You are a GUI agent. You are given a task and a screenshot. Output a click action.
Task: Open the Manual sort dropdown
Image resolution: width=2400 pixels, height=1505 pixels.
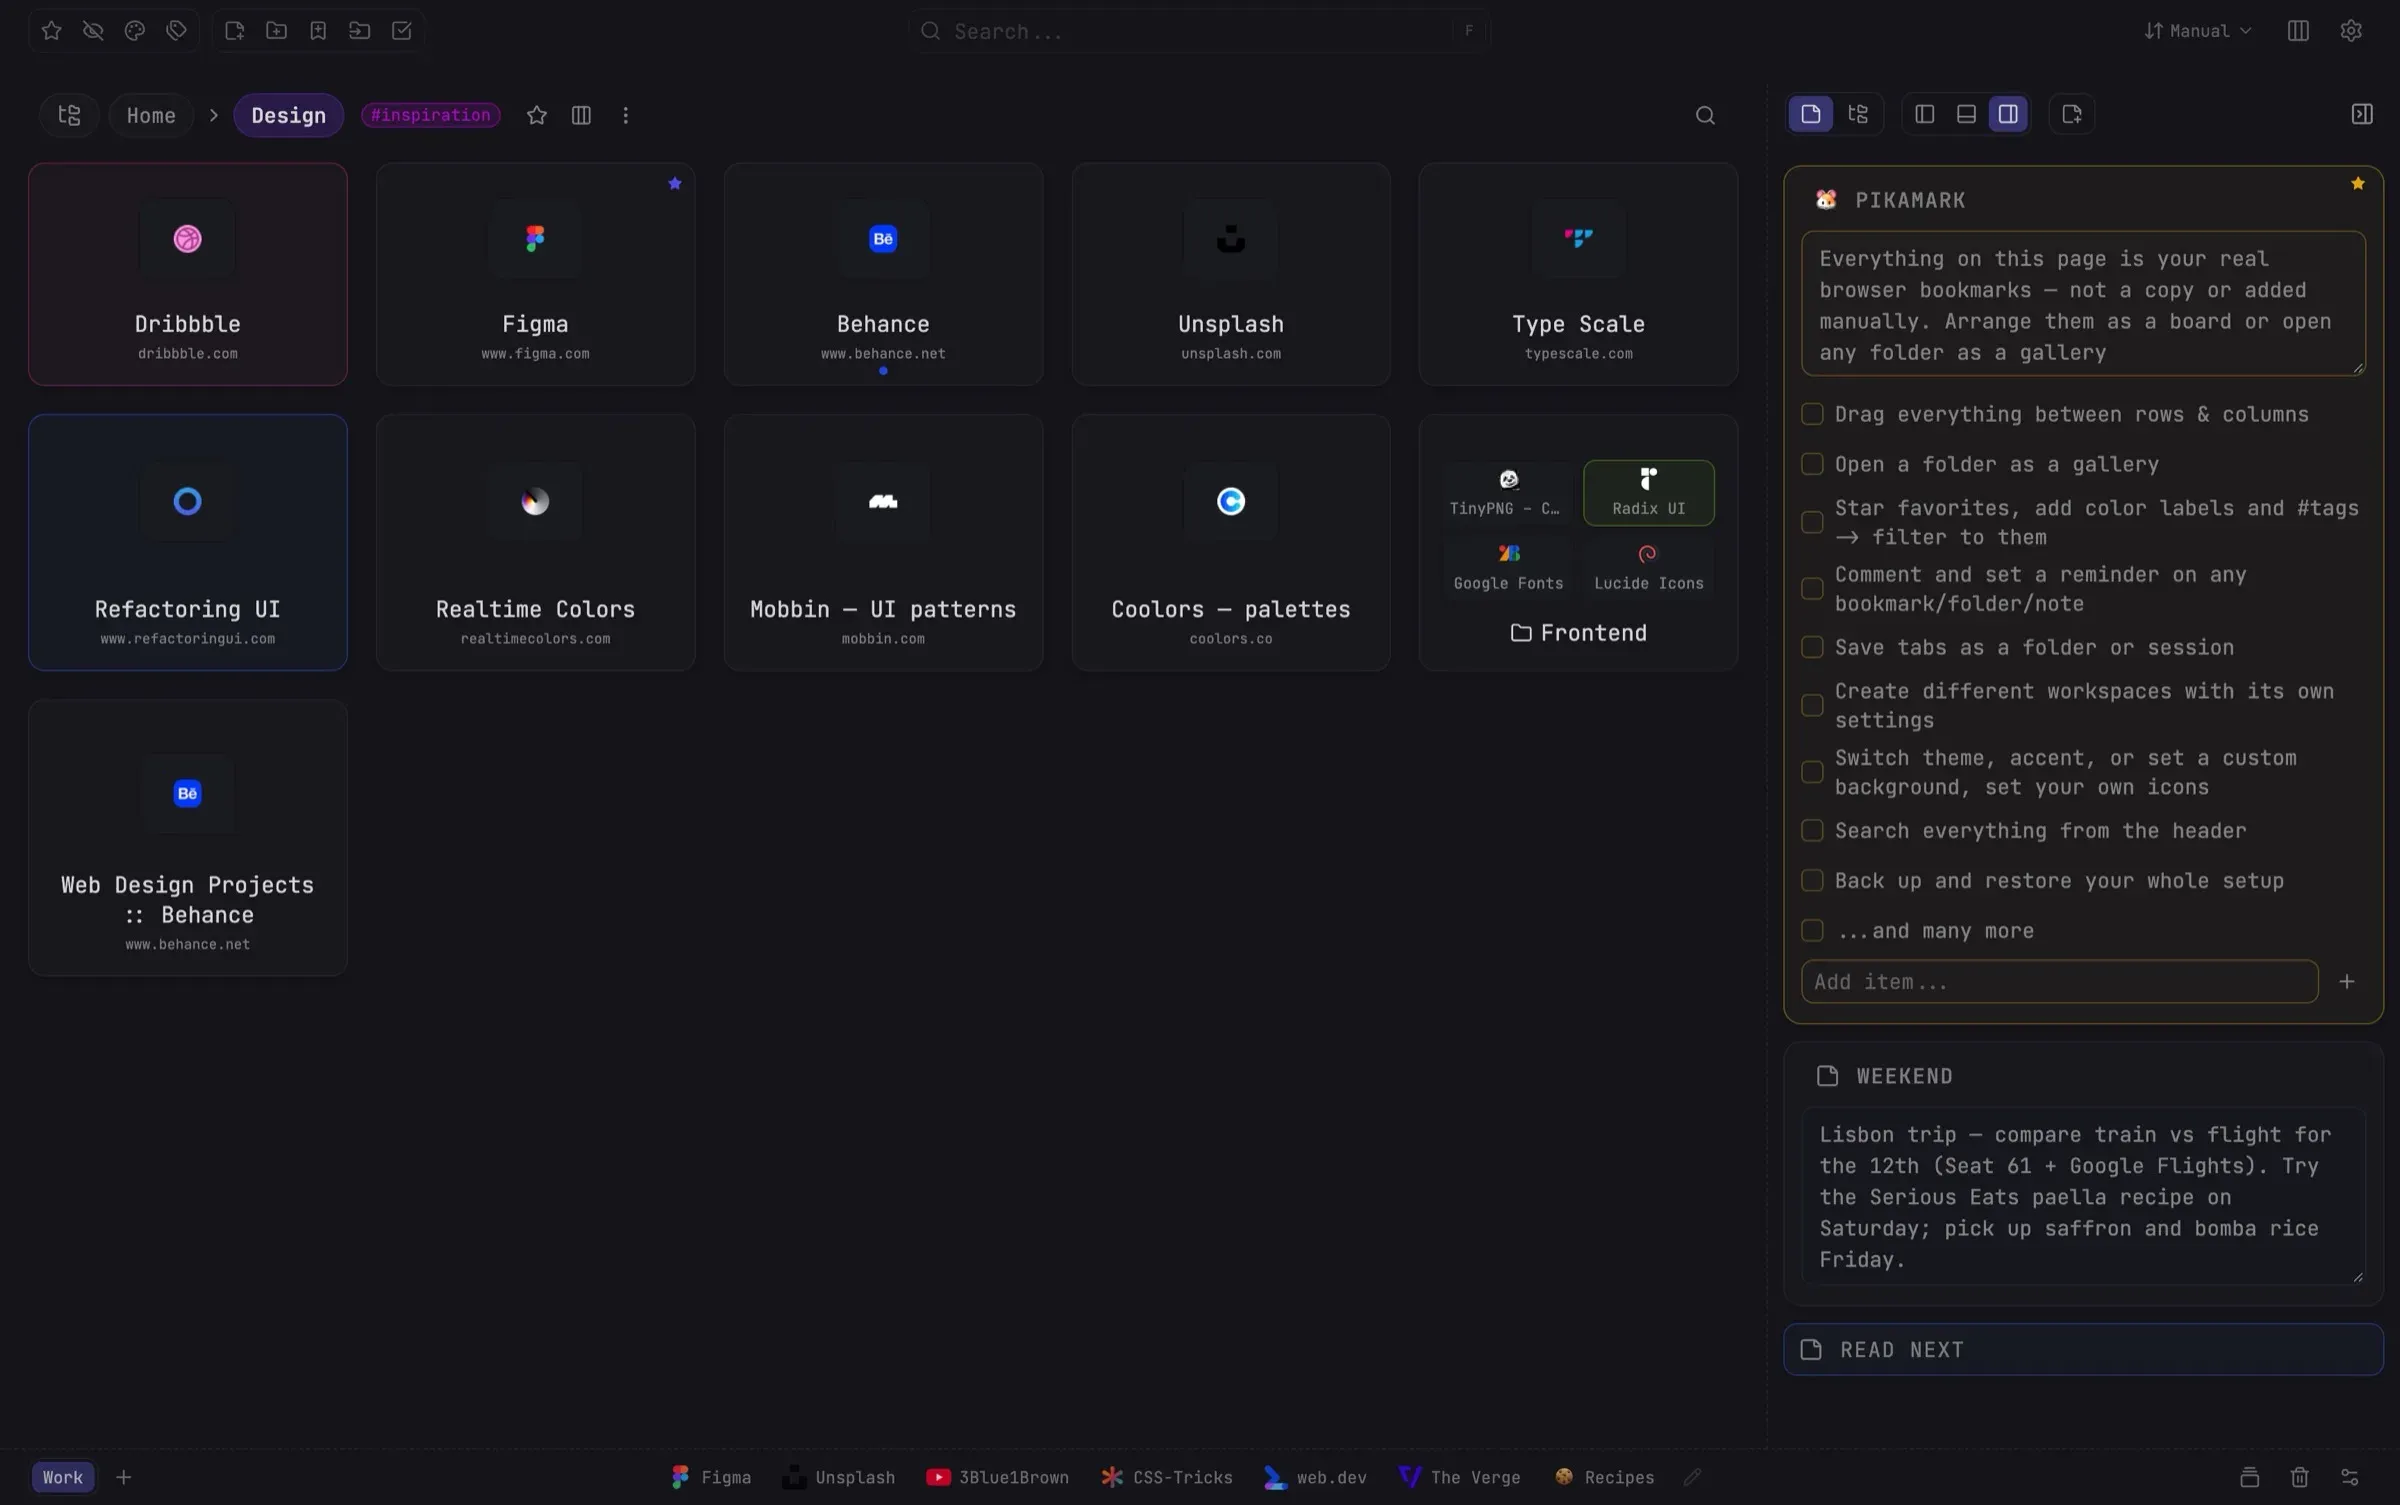pyautogui.click(x=2197, y=31)
